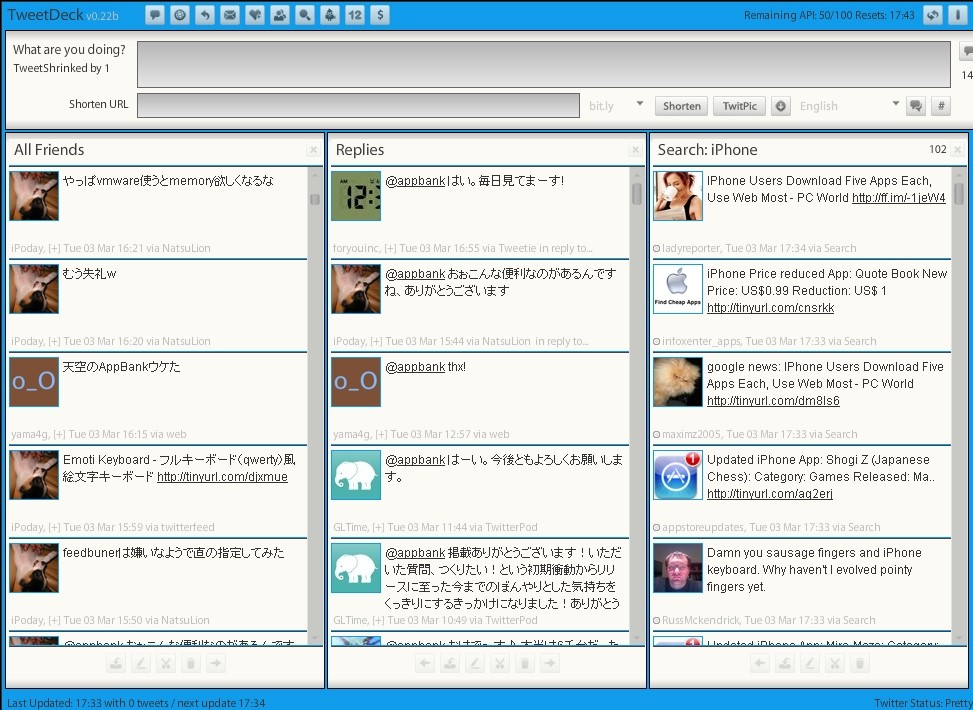Refresh using the top-right arrows icon
Viewport: 973px width, 710px height.
pos(933,15)
